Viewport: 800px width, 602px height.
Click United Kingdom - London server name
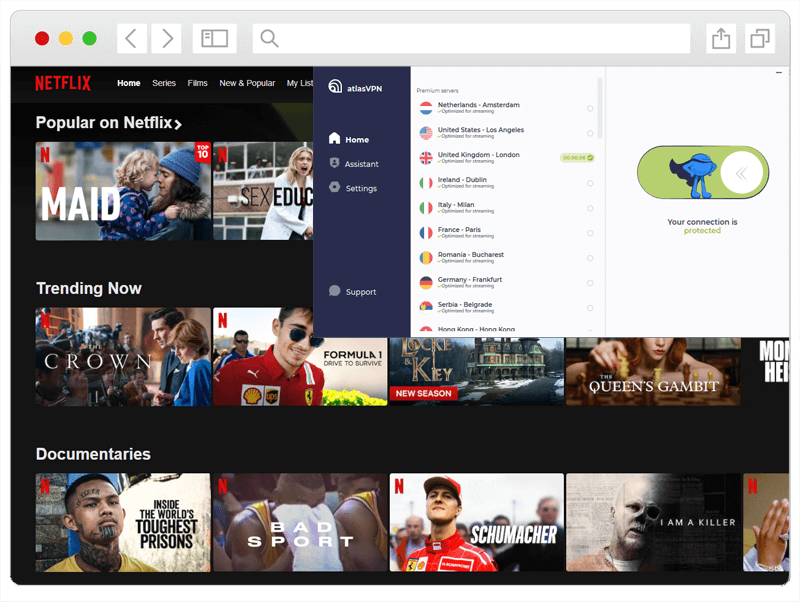tap(479, 155)
